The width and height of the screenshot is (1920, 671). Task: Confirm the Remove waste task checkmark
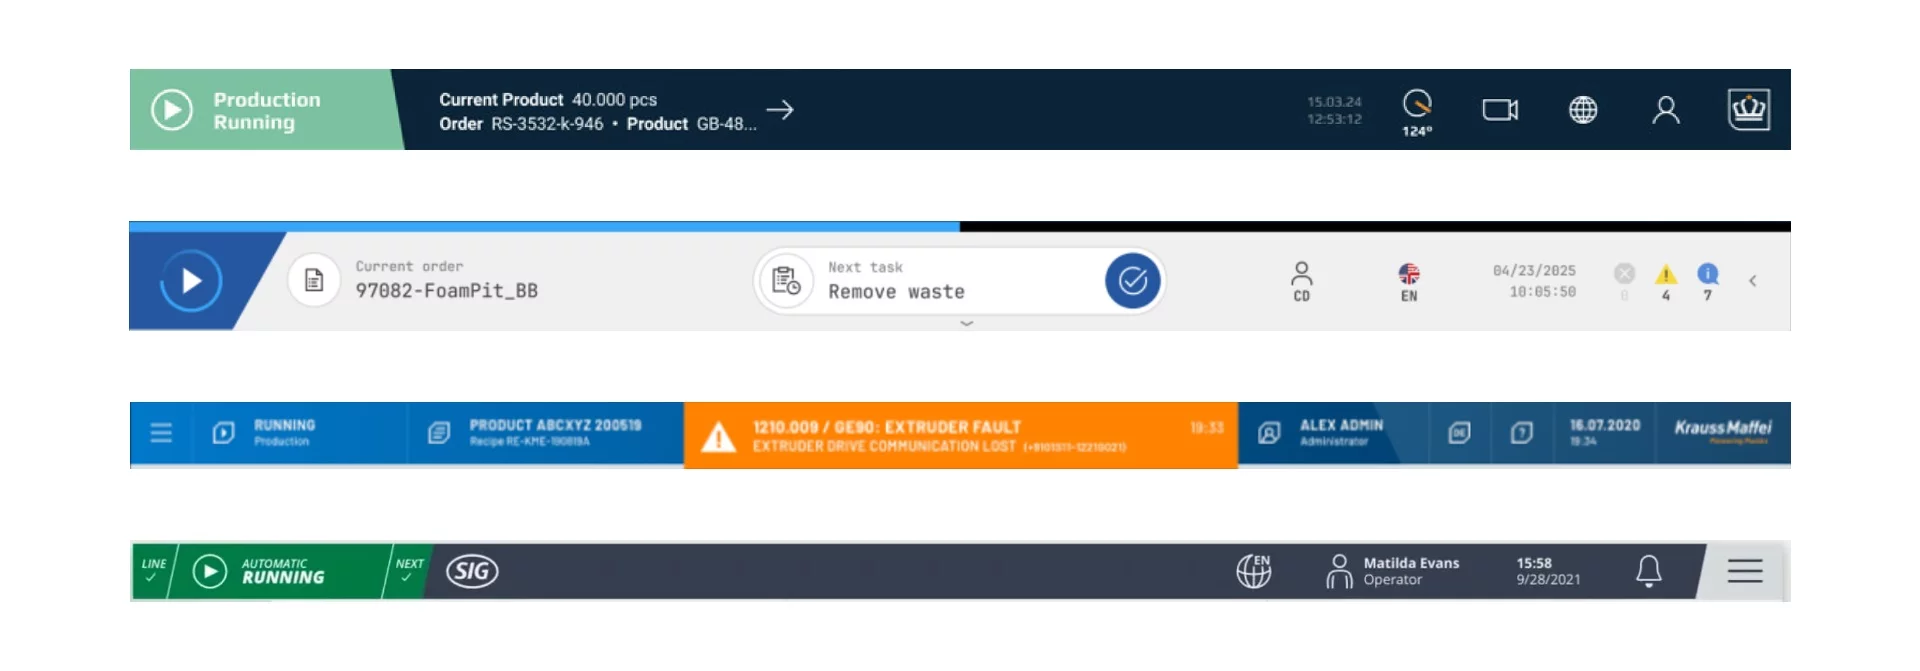[x=1132, y=281]
